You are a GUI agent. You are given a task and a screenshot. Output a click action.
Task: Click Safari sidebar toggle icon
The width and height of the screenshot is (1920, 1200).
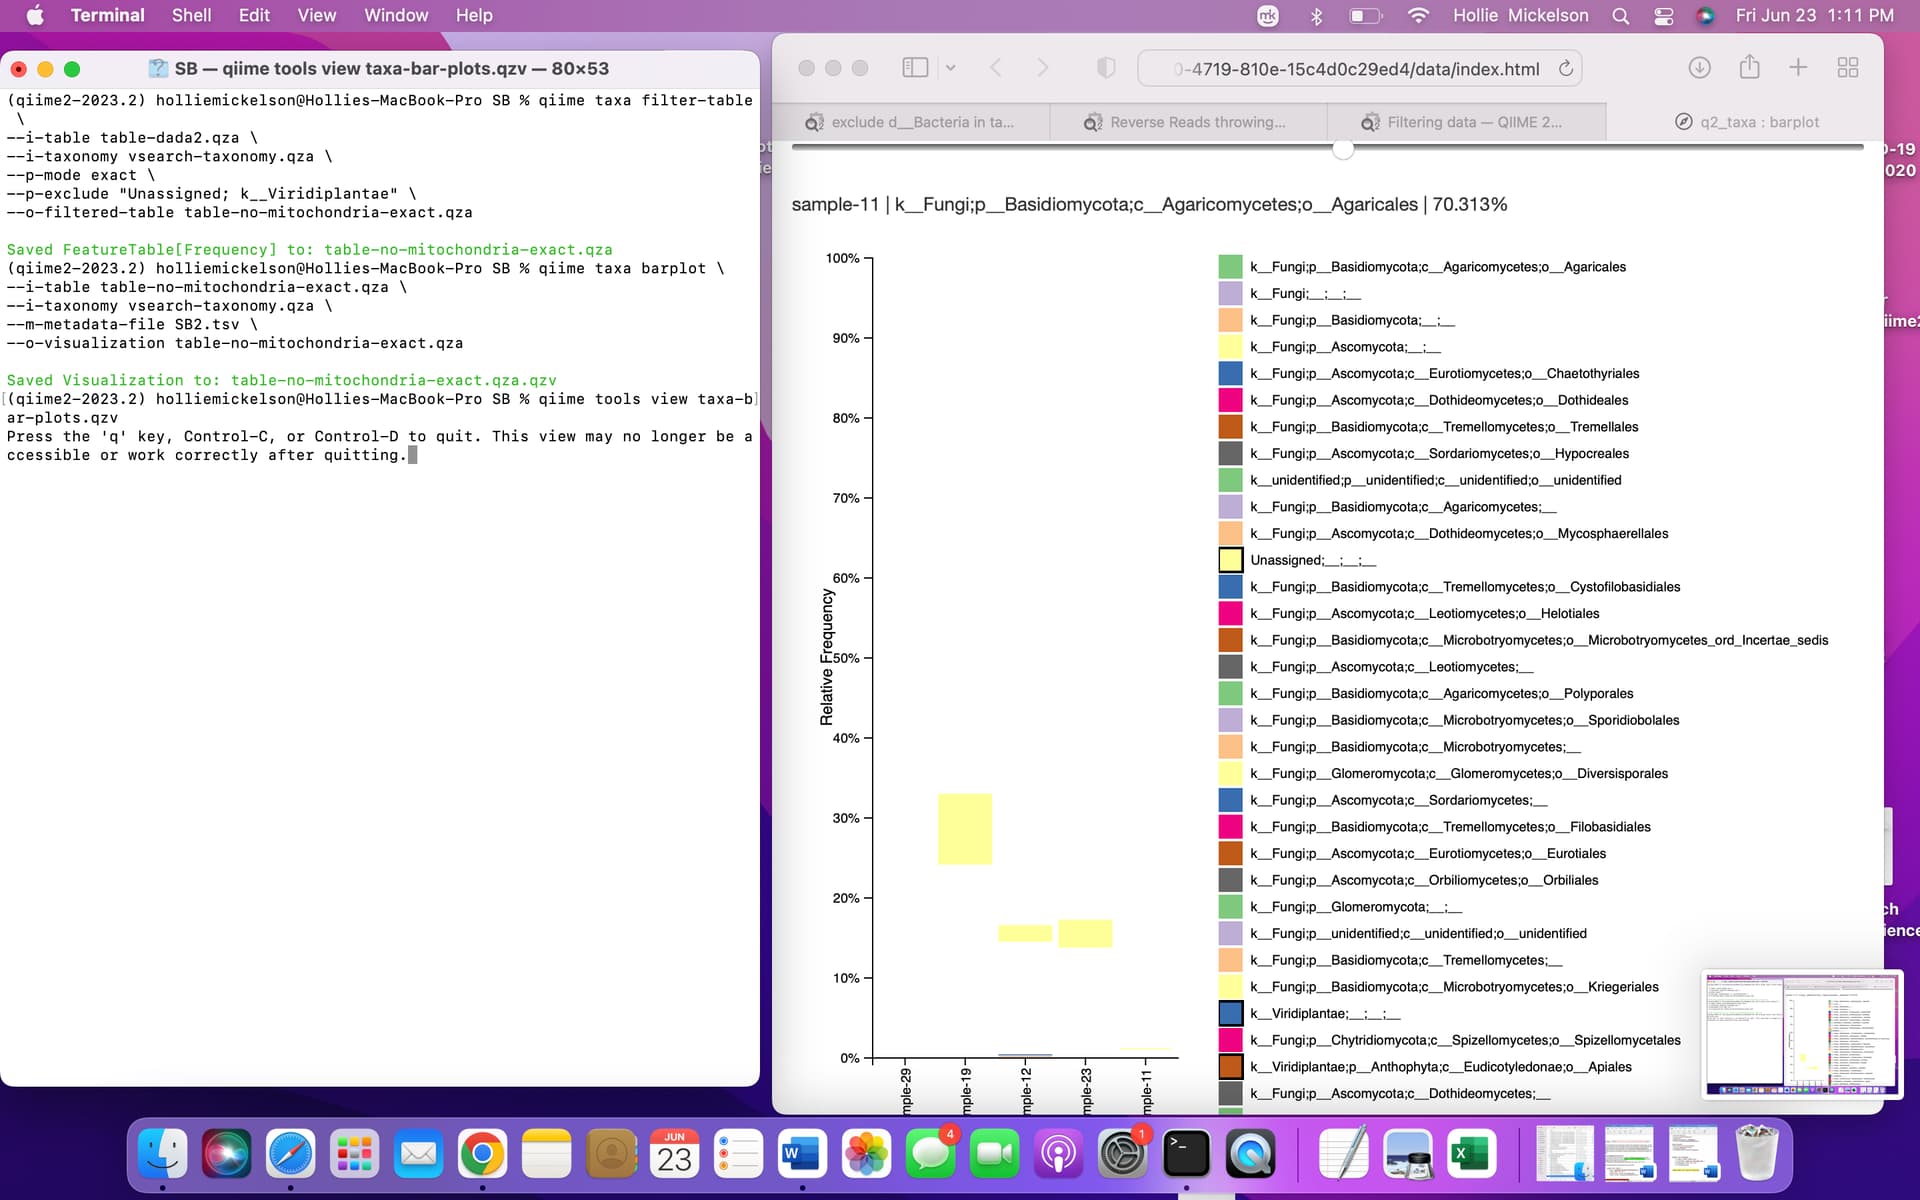tap(914, 68)
